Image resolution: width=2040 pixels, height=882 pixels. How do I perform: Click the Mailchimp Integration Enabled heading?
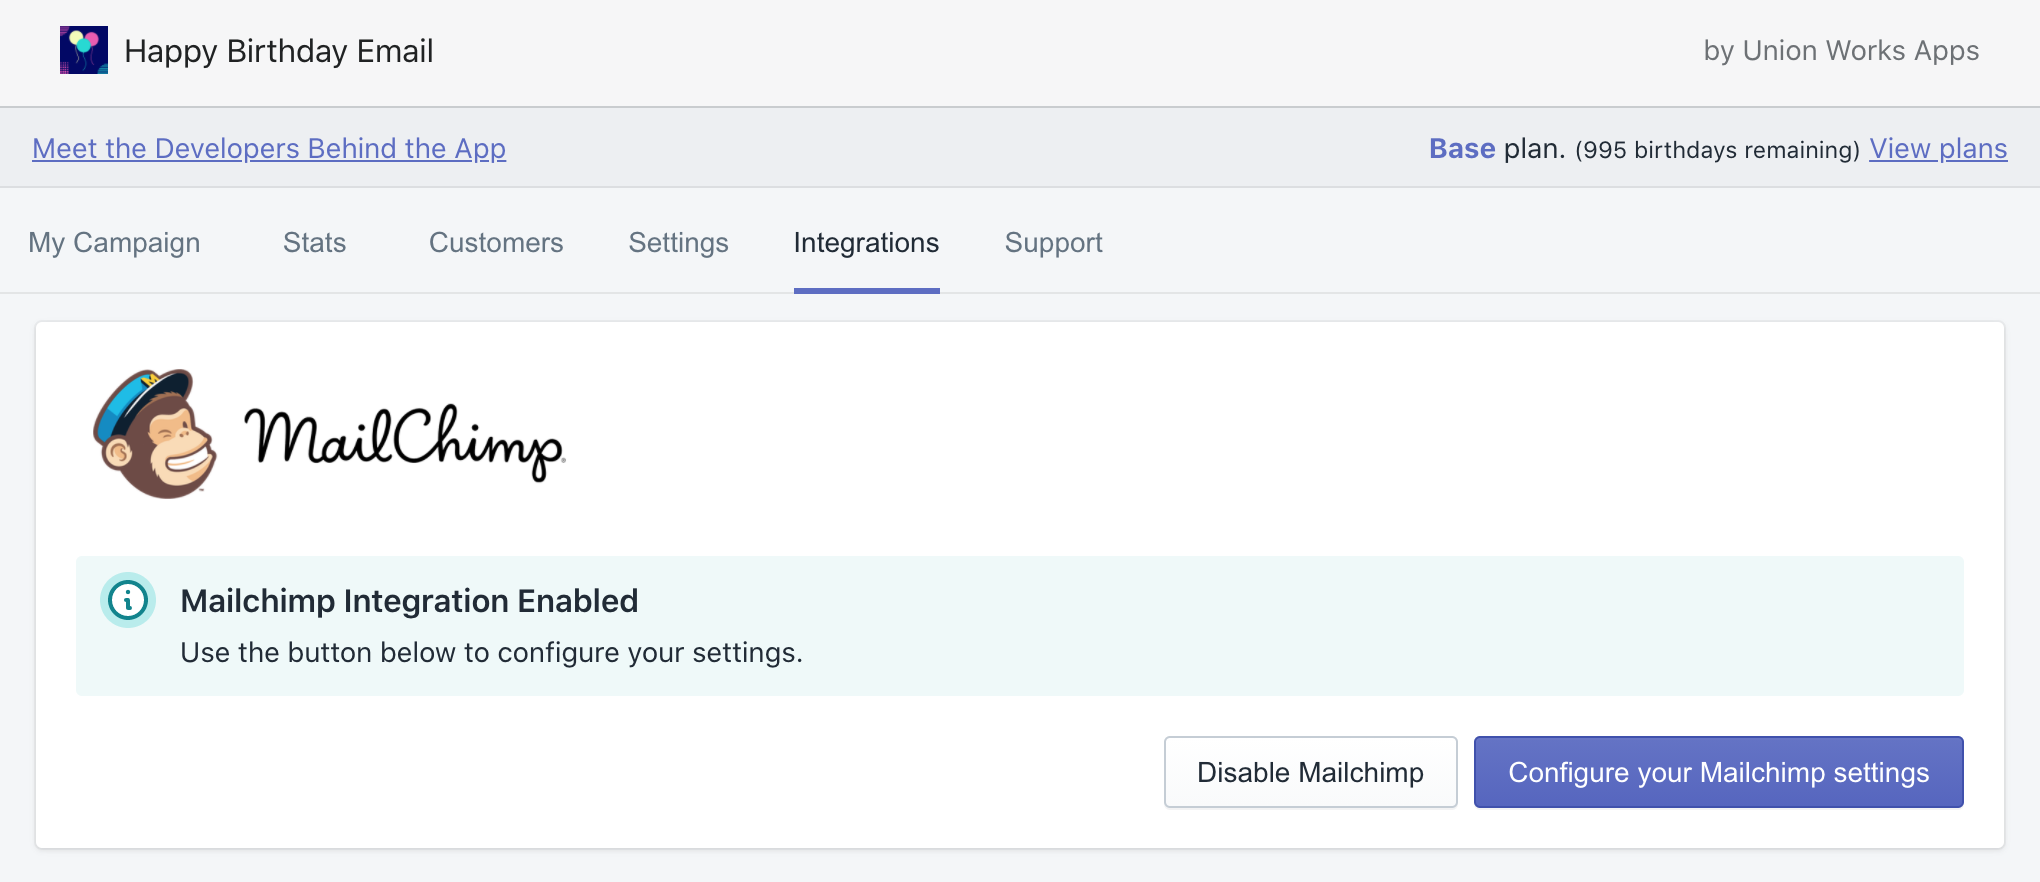coord(409,601)
